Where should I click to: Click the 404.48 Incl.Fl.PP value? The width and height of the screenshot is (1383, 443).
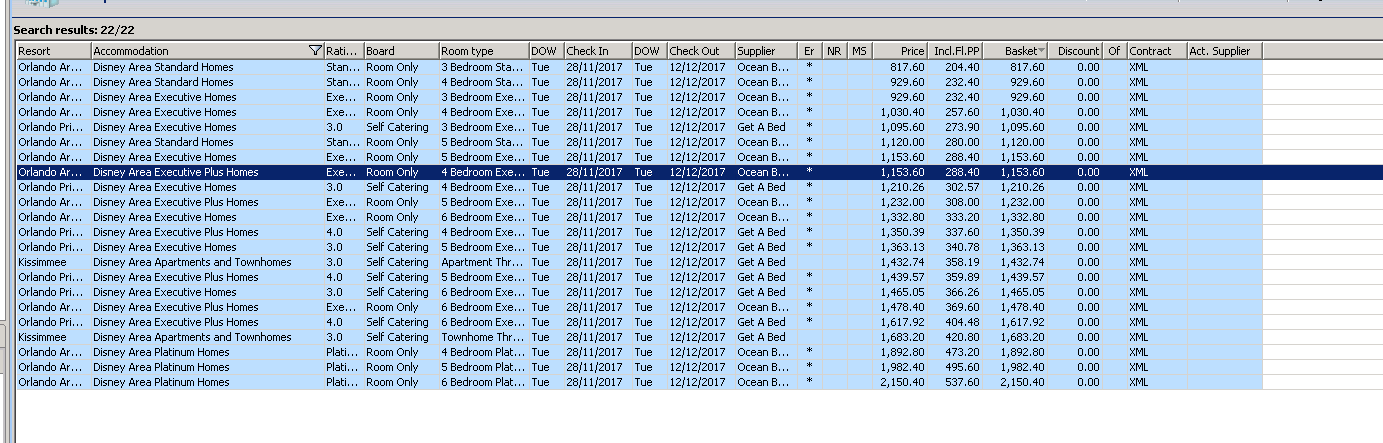(x=961, y=322)
